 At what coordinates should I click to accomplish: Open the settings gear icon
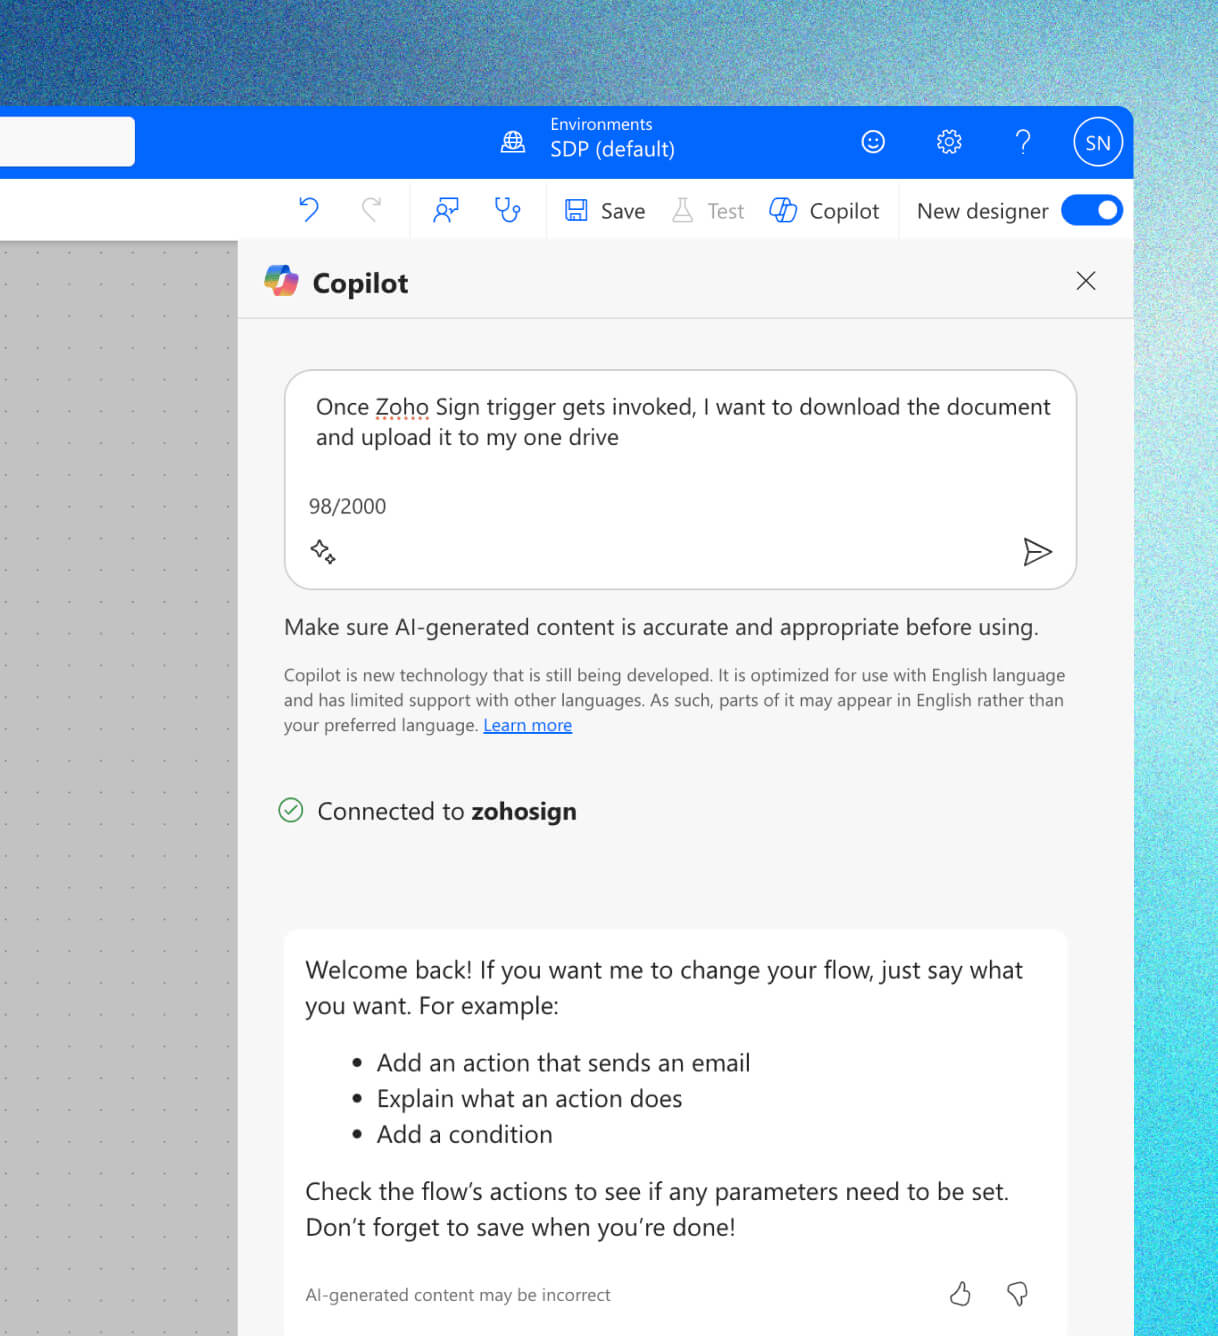click(x=949, y=142)
